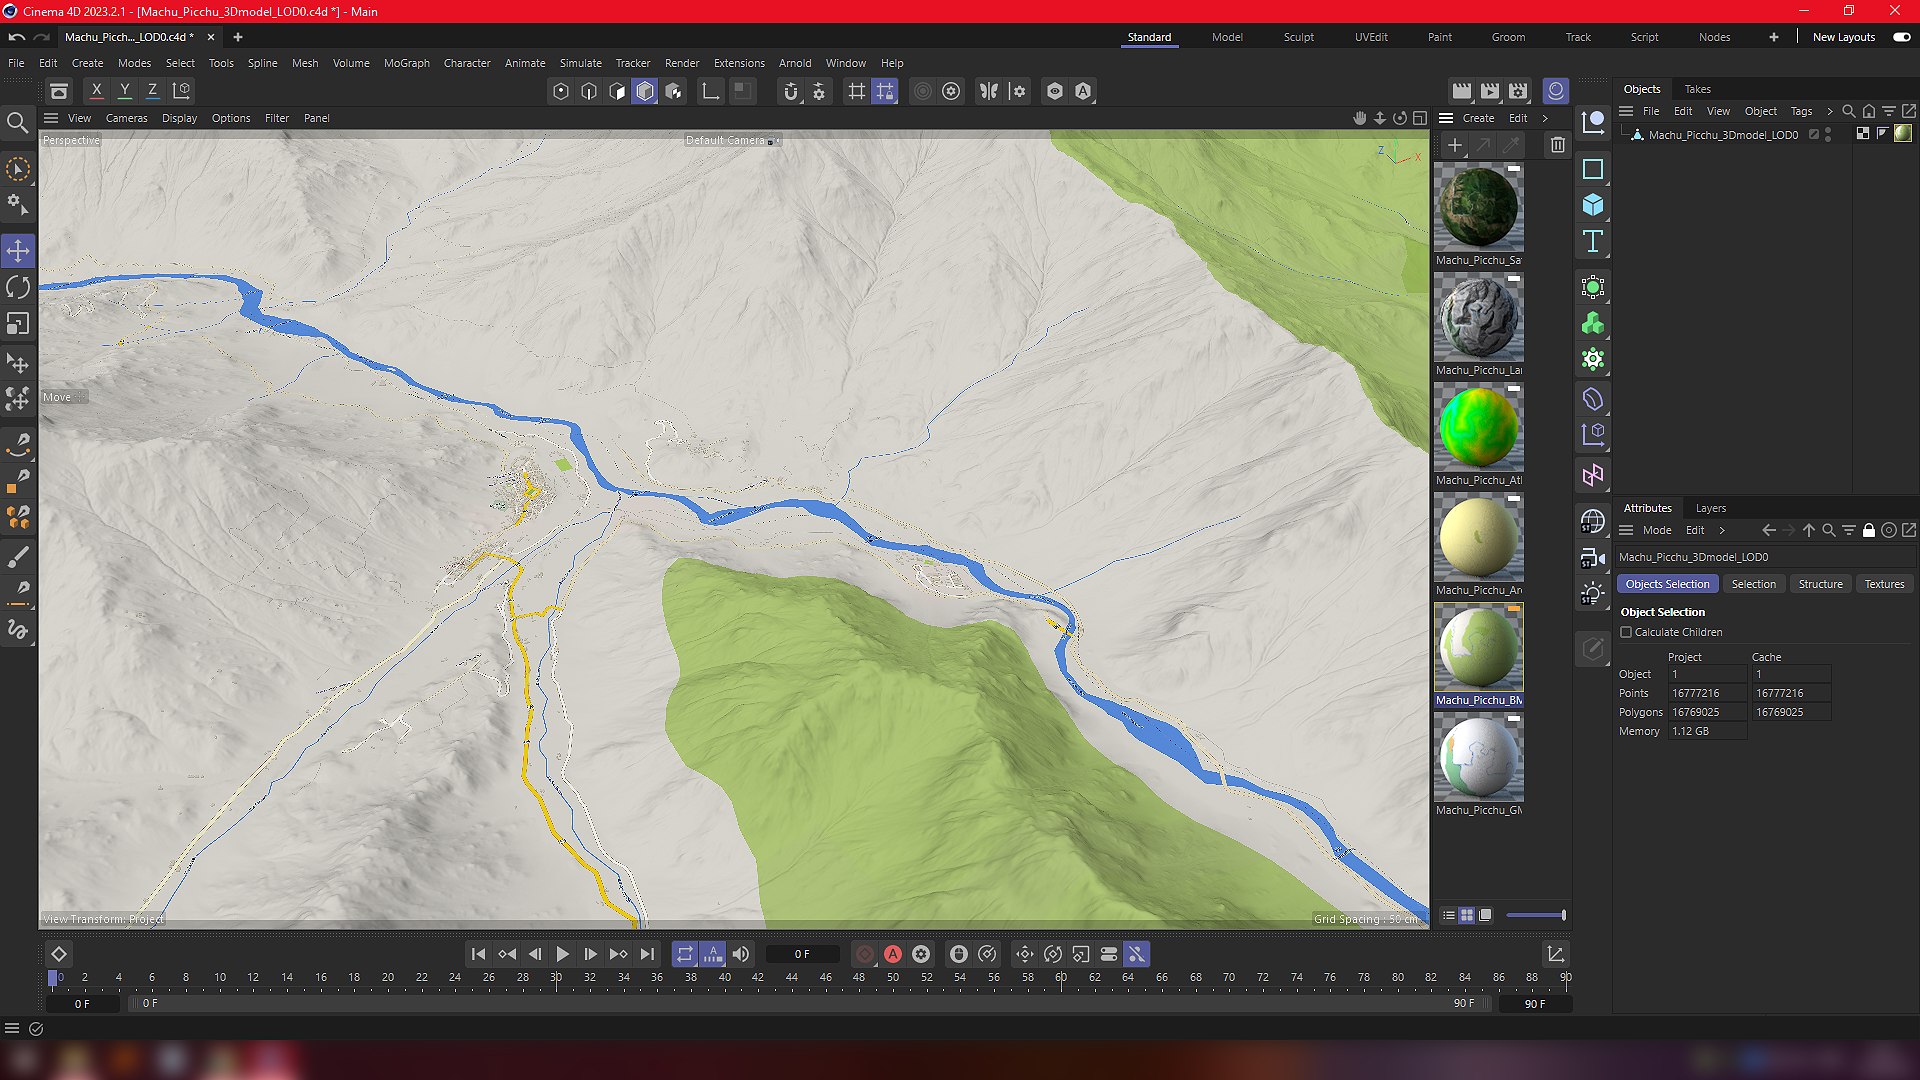Click the Cube primitive object icon
This screenshot has width=1920, height=1080.
click(x=1593, y=205)
